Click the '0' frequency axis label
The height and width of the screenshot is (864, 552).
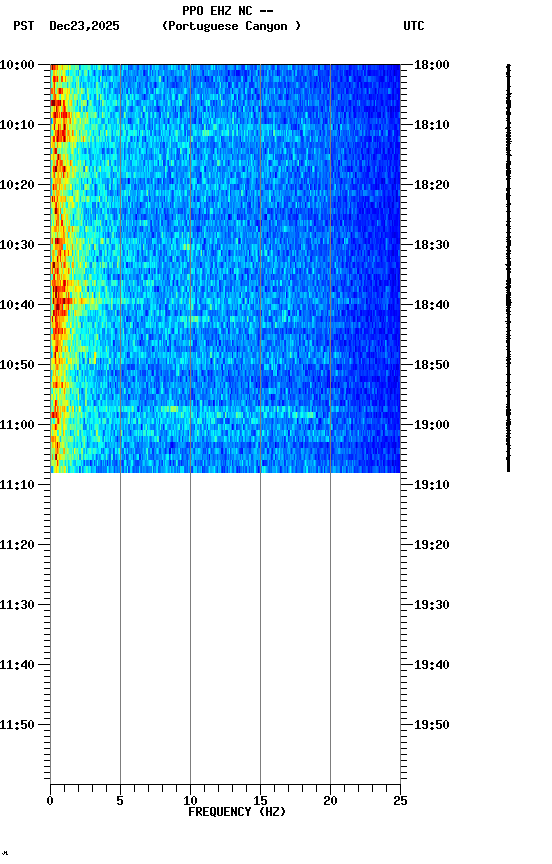tap(50, 801)
